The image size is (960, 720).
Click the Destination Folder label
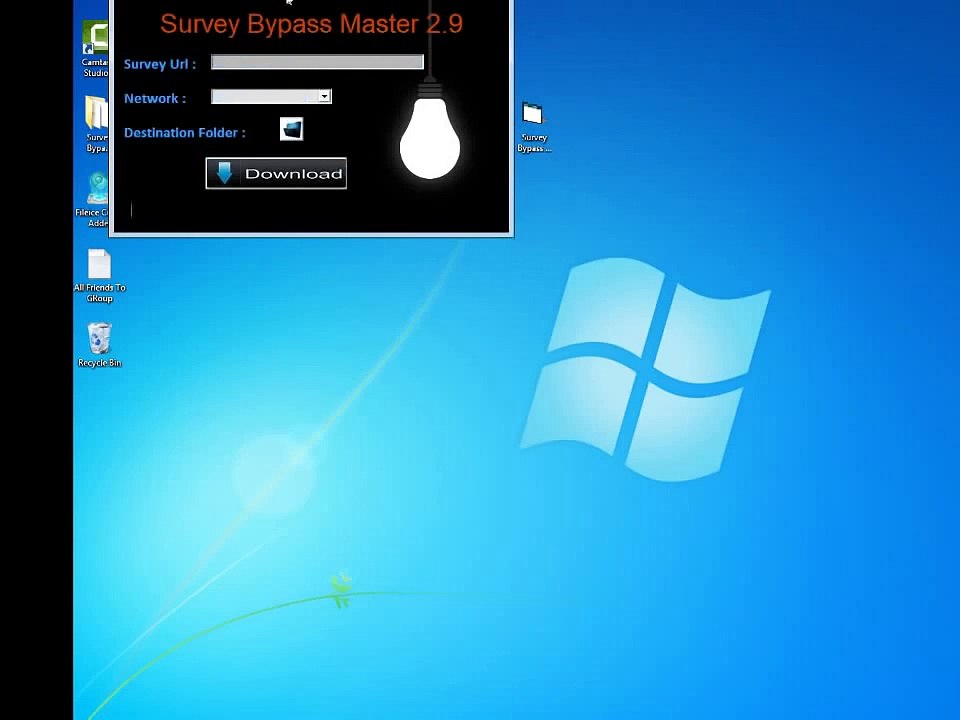[x=184, y=133]
